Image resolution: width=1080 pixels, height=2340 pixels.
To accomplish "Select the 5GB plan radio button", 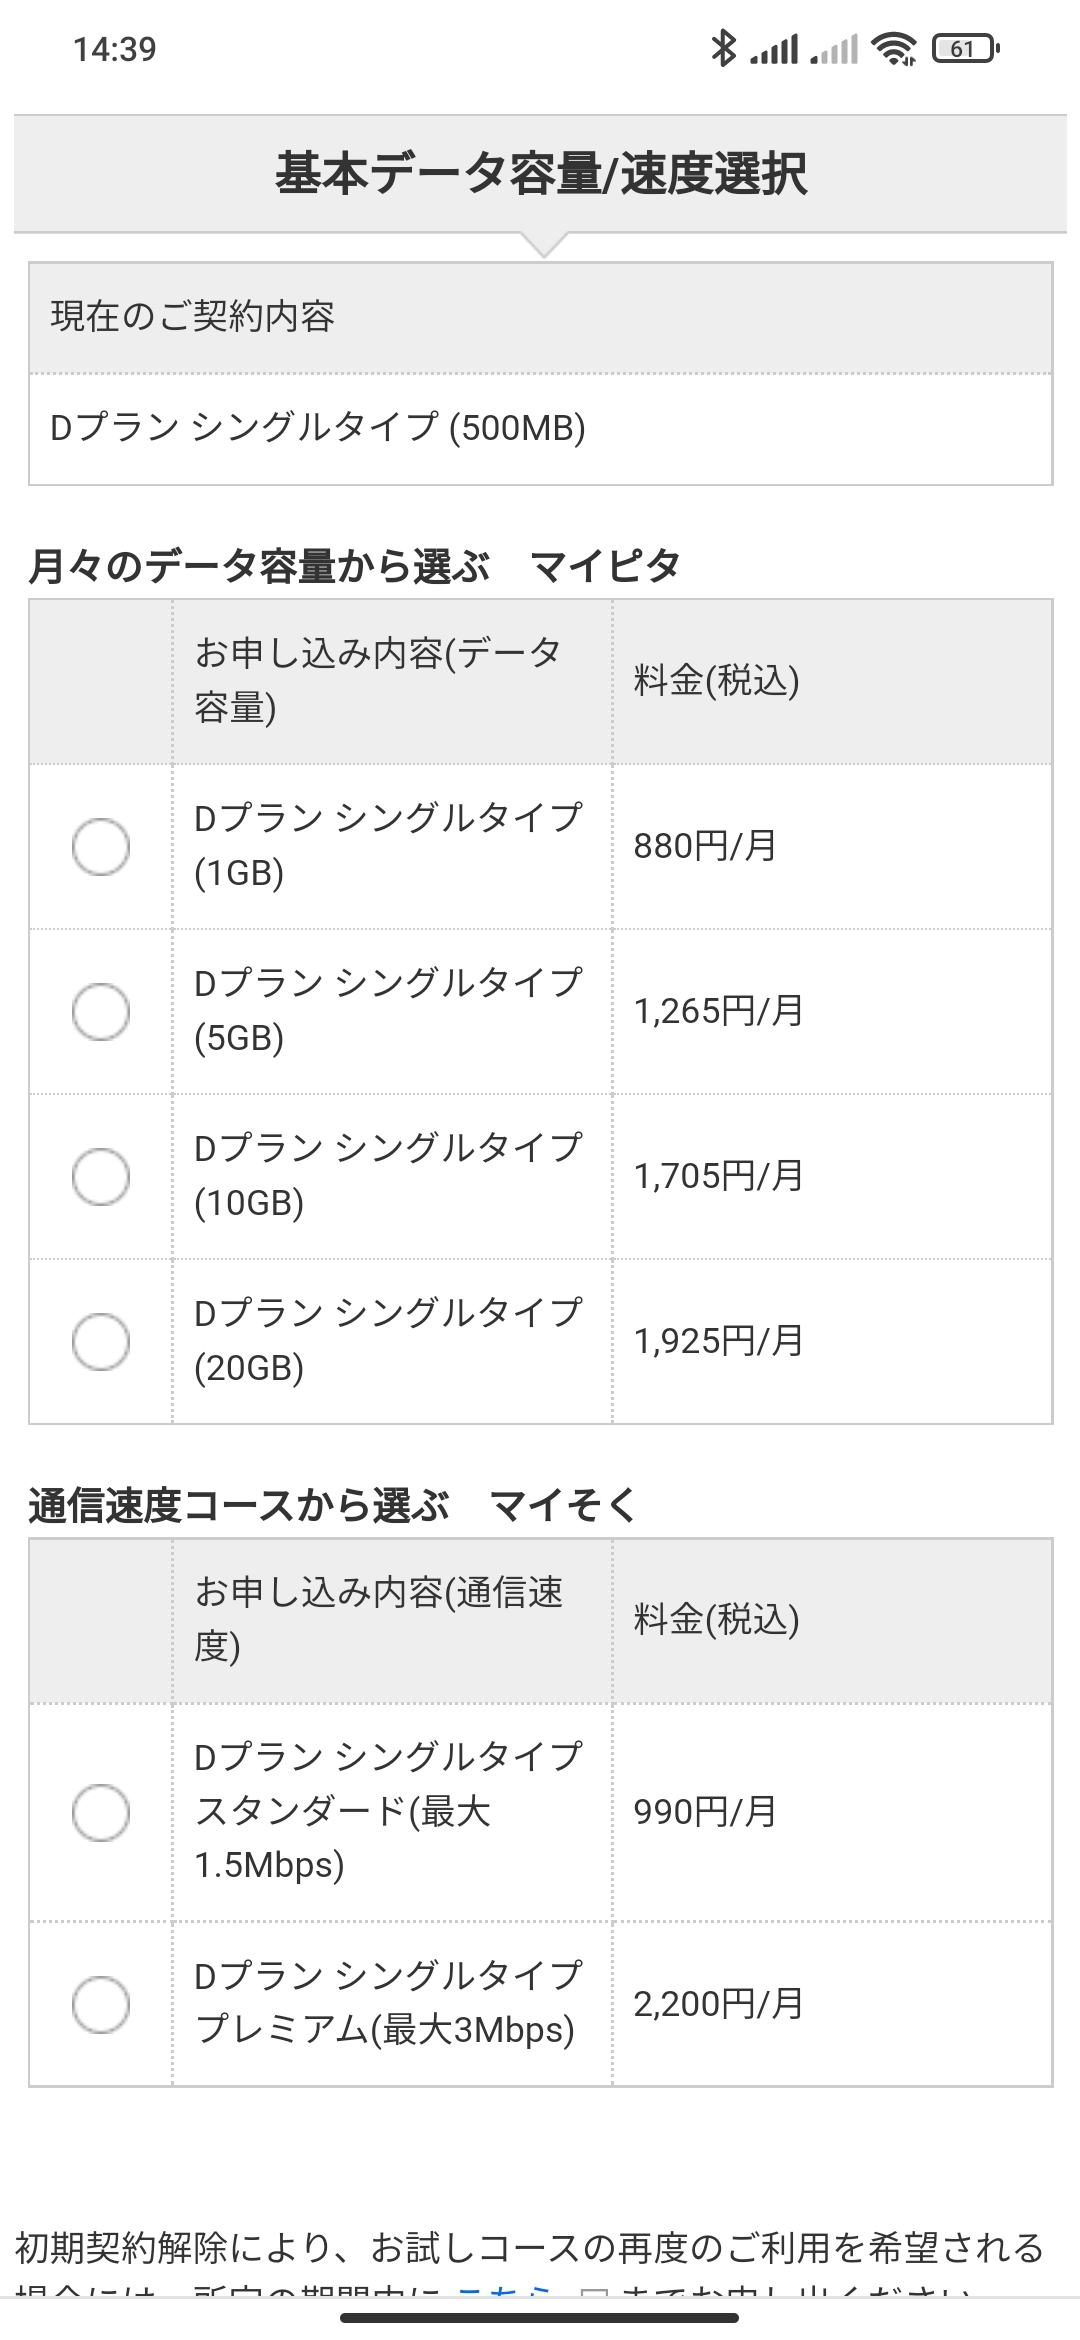I will [x=101, y=1011].
